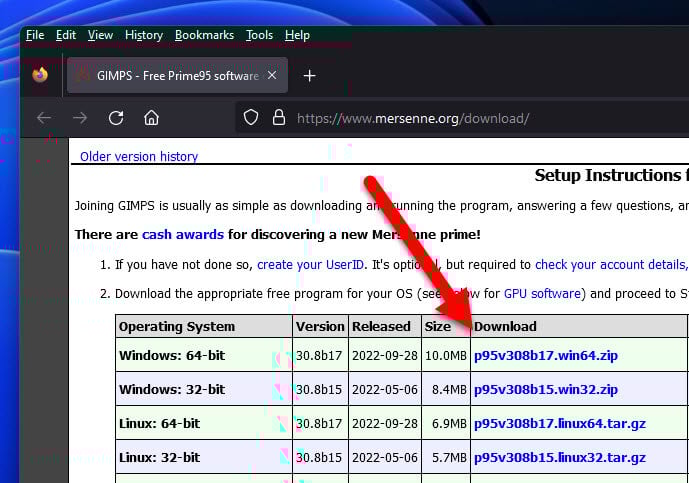Screen dimensions: 689x483
Task: Click the Setup Instructions heading
Action: (612, 175)
